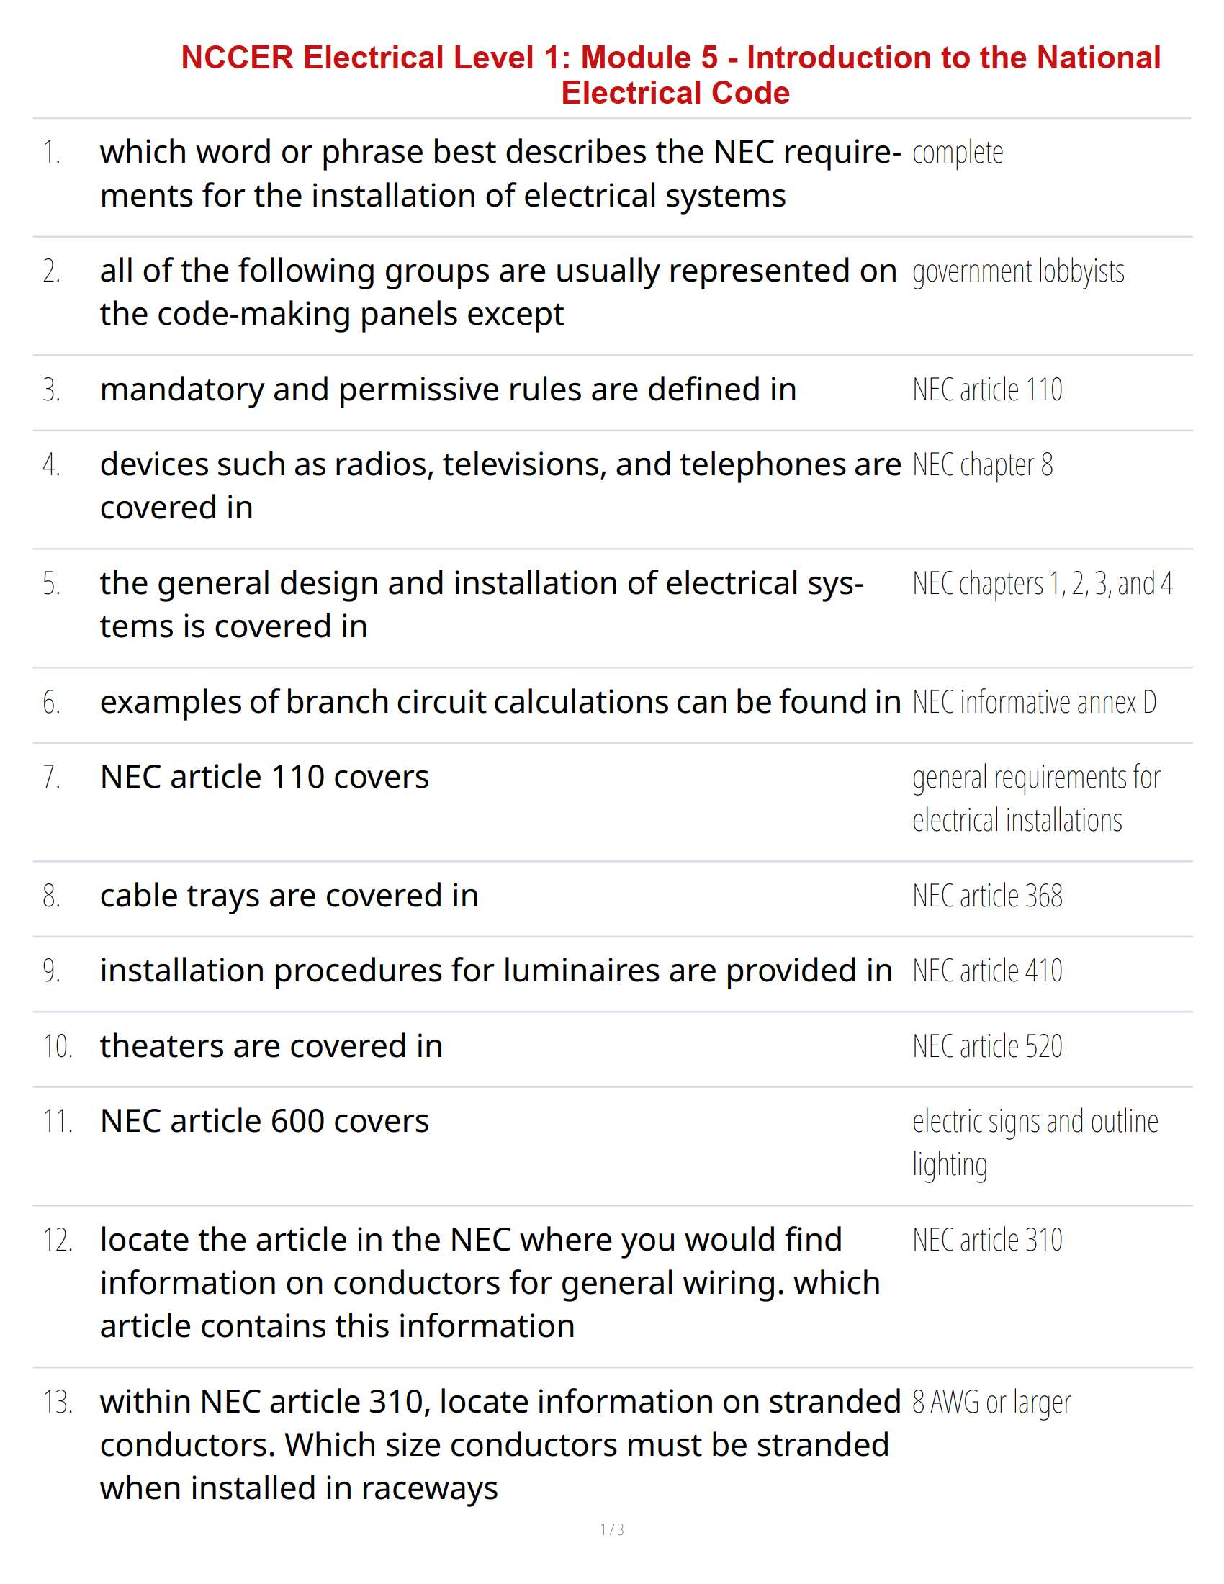The height and width of the screenshot is (1584, 1224).
Task: Click the "government lobbyists" answer text
Action: [x=1018, y=272]
